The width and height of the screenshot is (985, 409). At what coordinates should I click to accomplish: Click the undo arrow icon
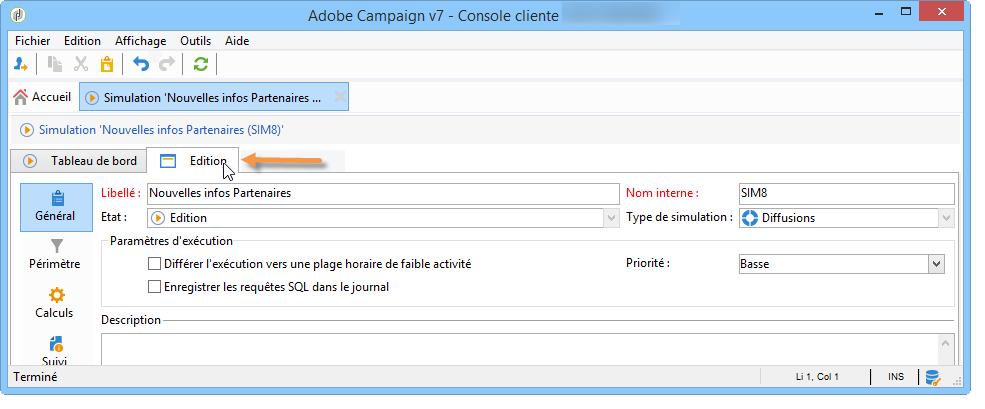coord(141,64)
